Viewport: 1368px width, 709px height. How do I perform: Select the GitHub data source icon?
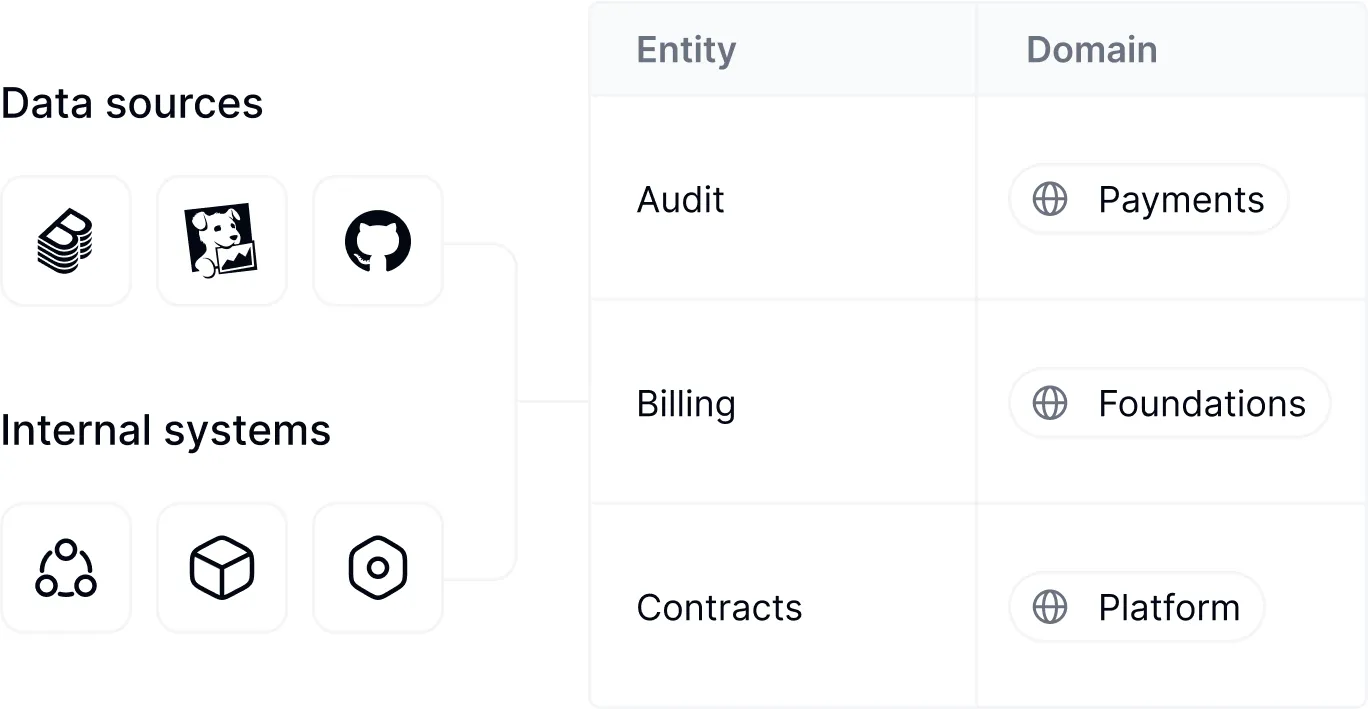[x=378, y=241]
